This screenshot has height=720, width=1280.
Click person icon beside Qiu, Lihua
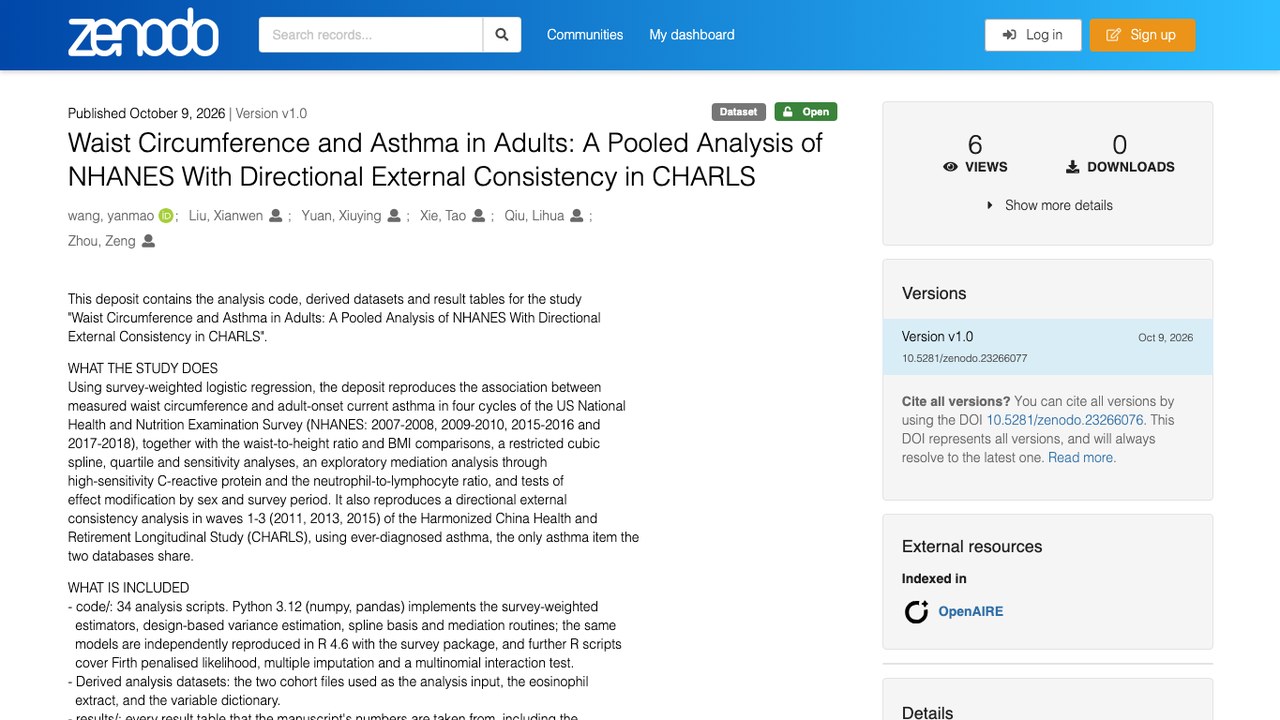577,215
